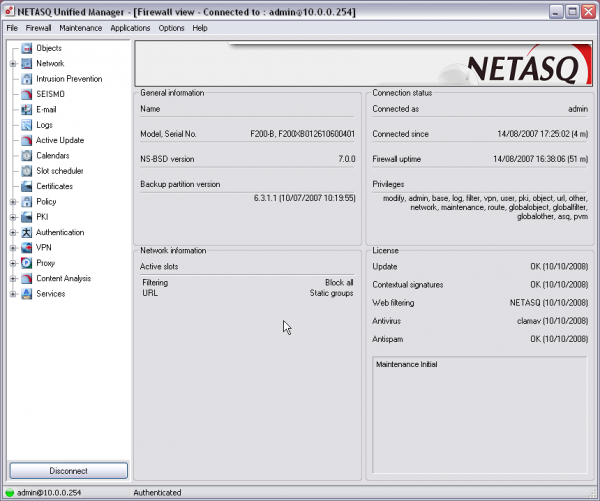Open Certificates via its icon
The image size is (600, 501).
click(x=26, y=186)
